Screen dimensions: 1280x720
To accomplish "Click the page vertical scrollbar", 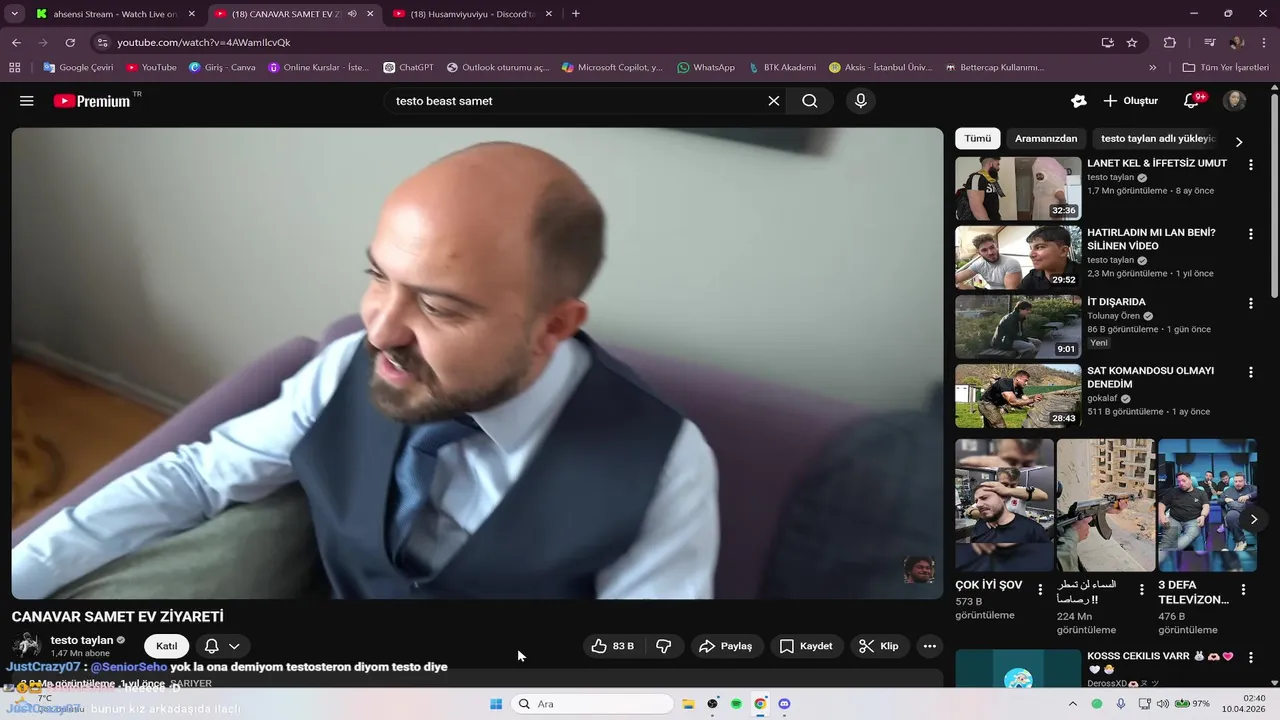I will point(1274,195).
